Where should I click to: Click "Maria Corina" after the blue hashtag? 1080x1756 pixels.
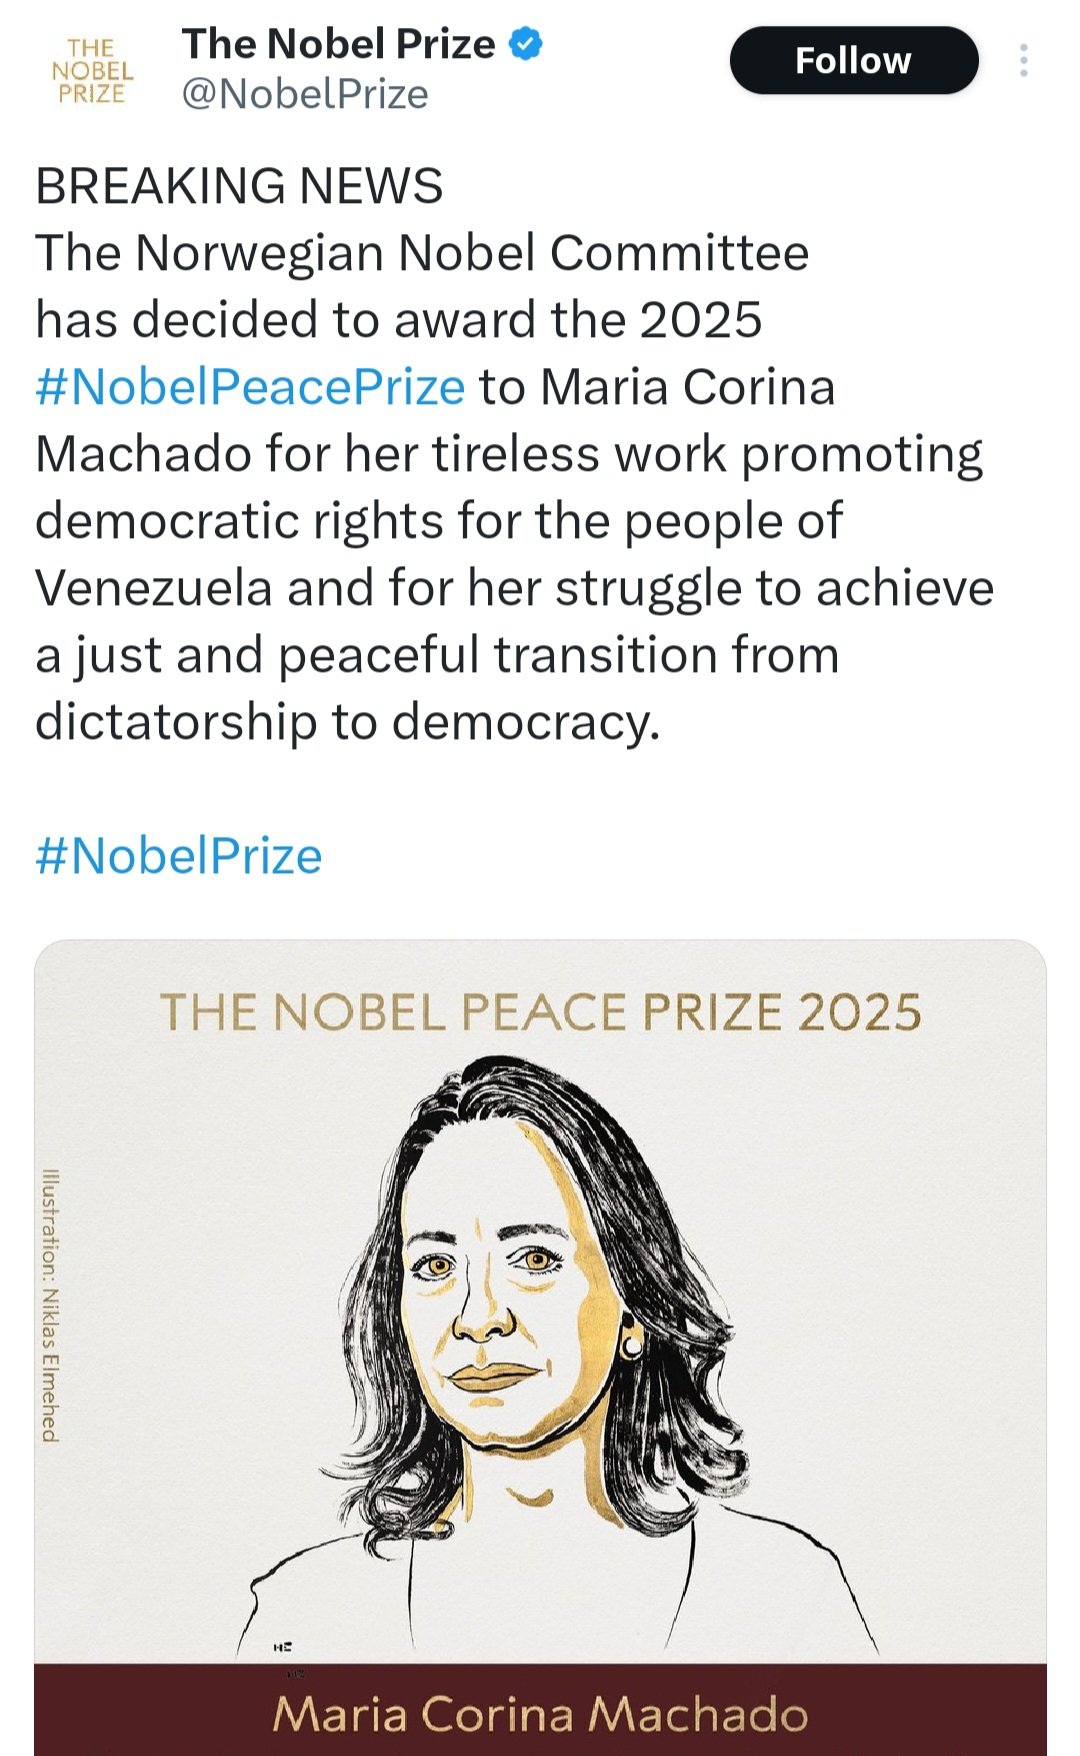pos(687,387)
